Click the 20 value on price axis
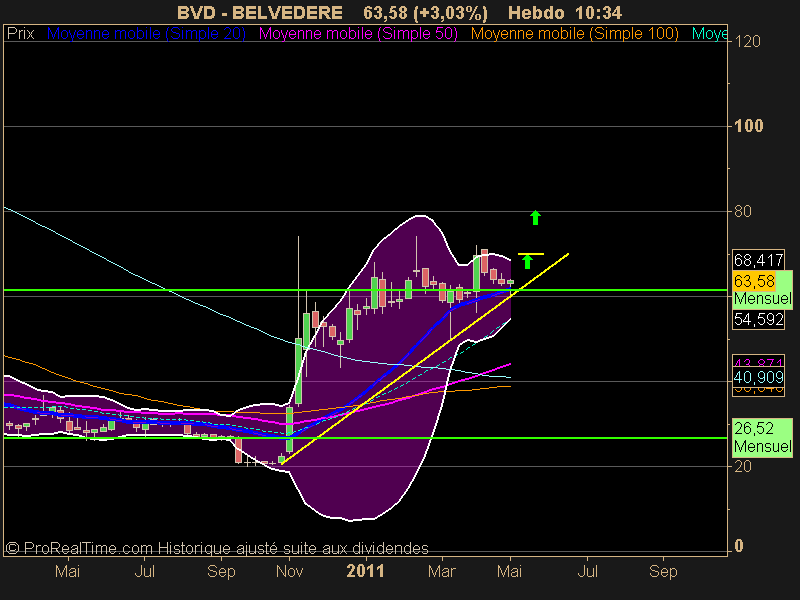This screenshot has height=600, width=800. [743, 466]
